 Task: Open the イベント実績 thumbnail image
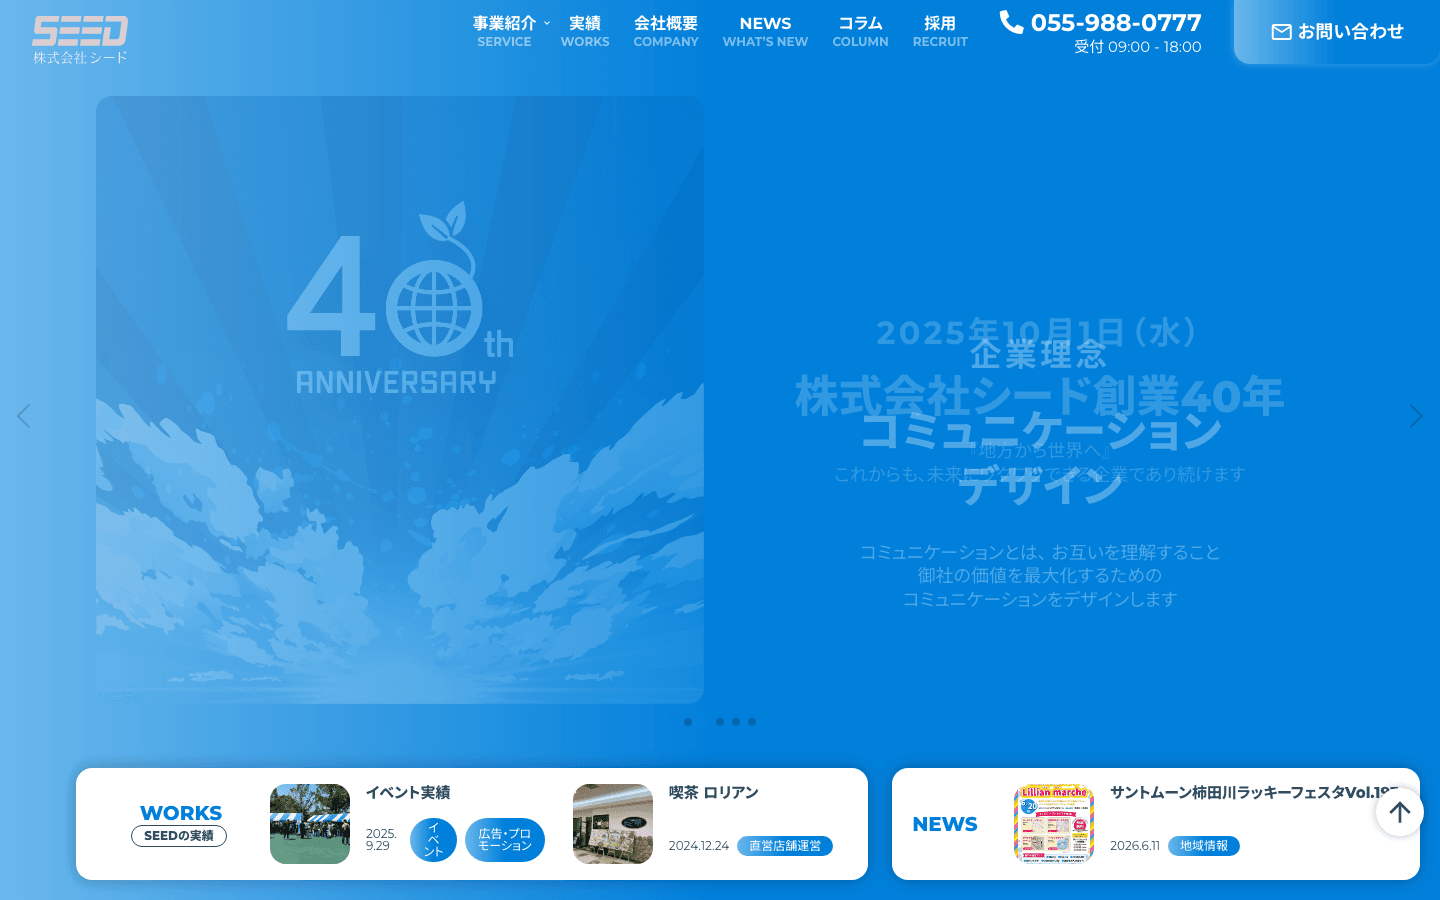pos(310,824)
